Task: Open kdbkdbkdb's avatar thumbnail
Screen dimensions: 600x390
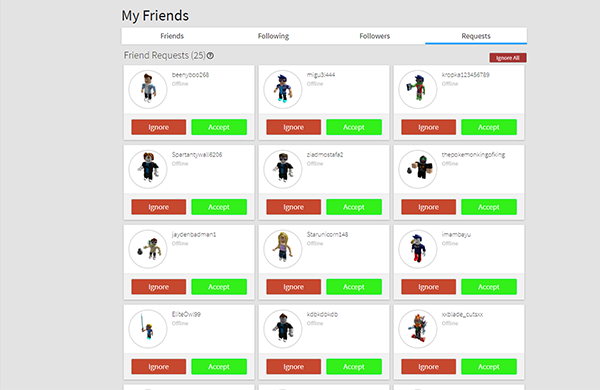Action: coord(283,329)
